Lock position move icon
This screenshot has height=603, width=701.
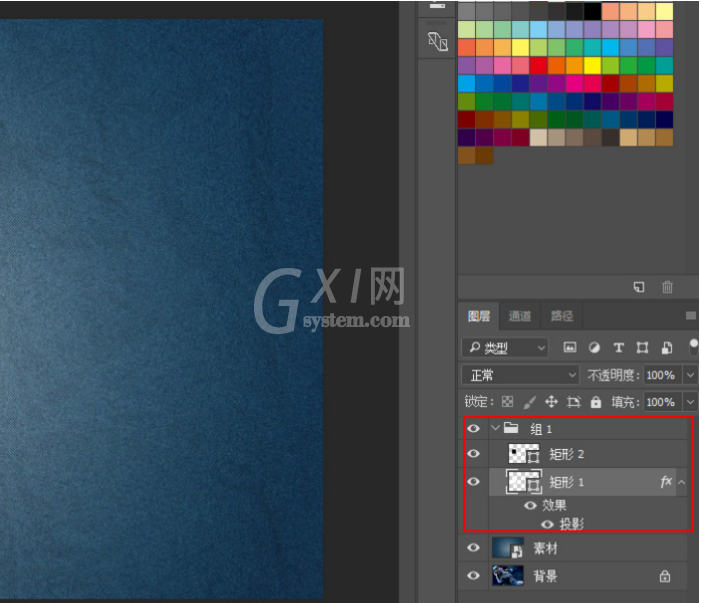pos(551,401)
